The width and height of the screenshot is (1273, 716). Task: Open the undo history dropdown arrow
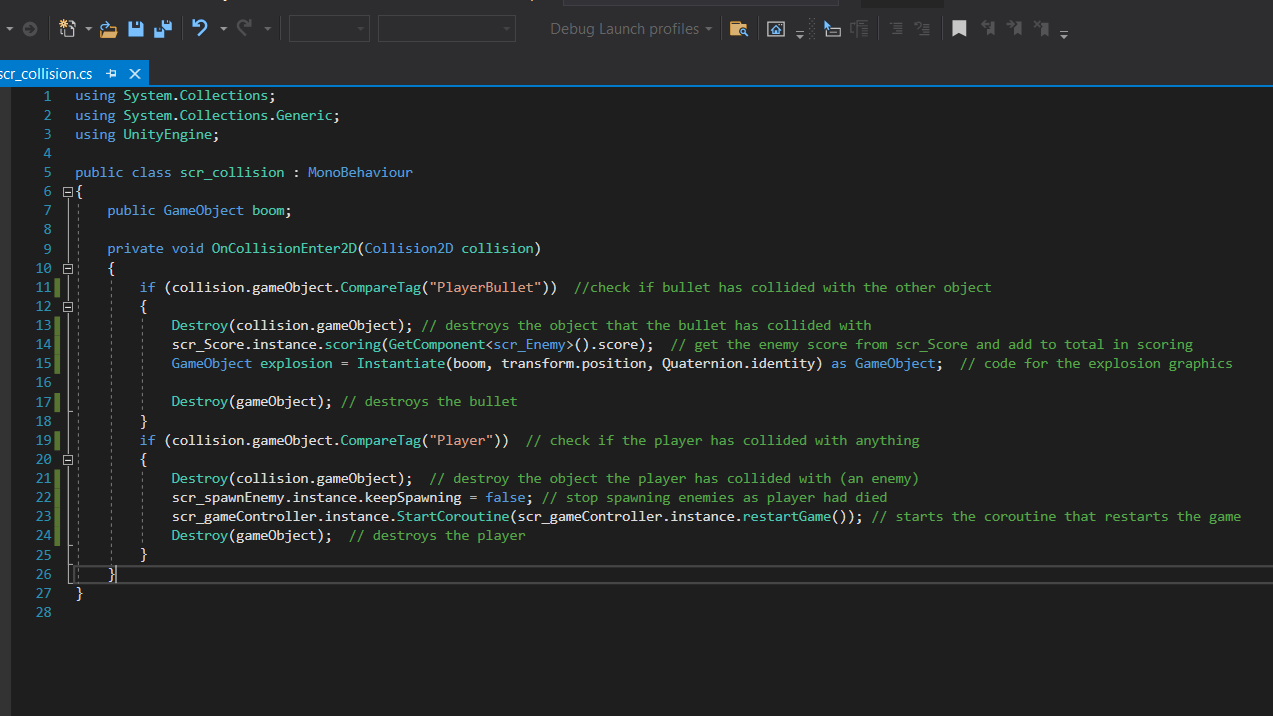tap(223, 29)
